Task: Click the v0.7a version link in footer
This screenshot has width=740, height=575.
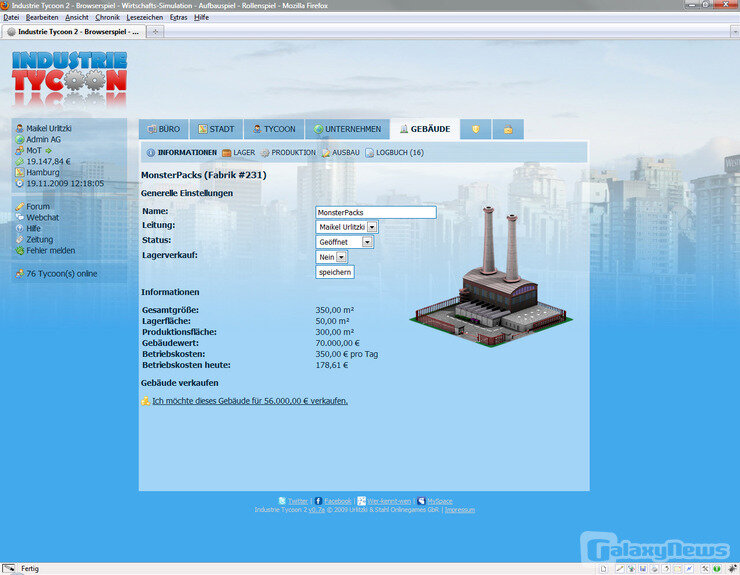Action: point(316,510)
